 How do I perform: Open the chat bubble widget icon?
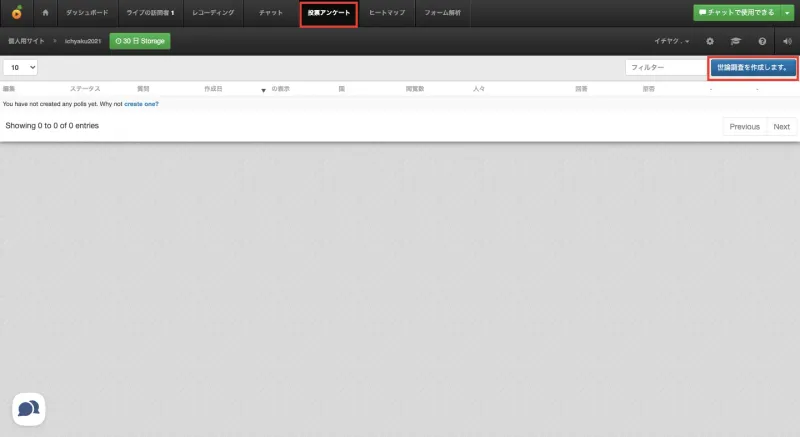coord(29,409)
